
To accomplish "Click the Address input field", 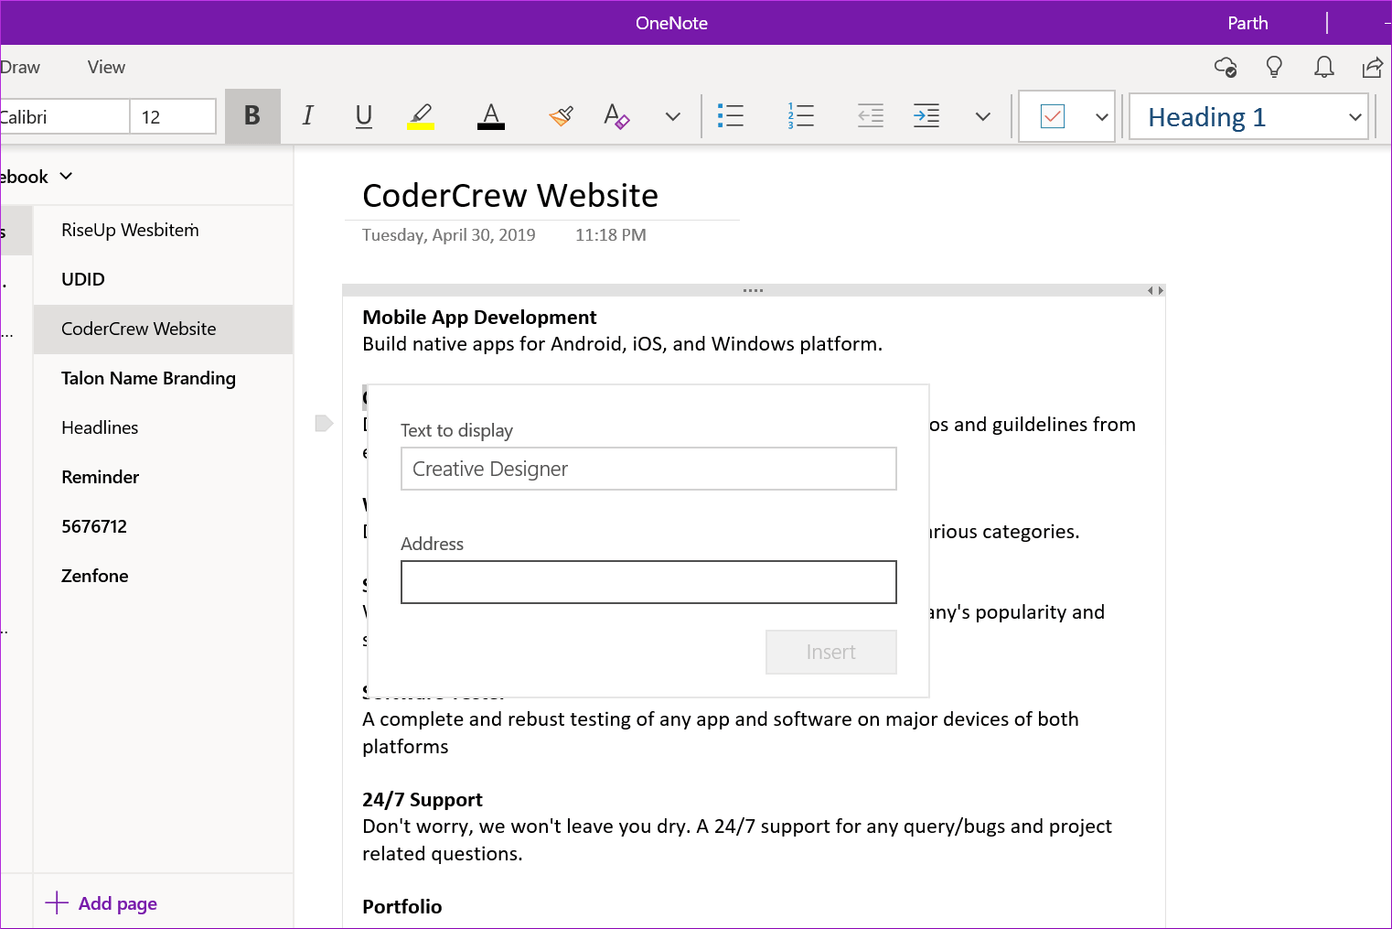I will coord(648,582).
